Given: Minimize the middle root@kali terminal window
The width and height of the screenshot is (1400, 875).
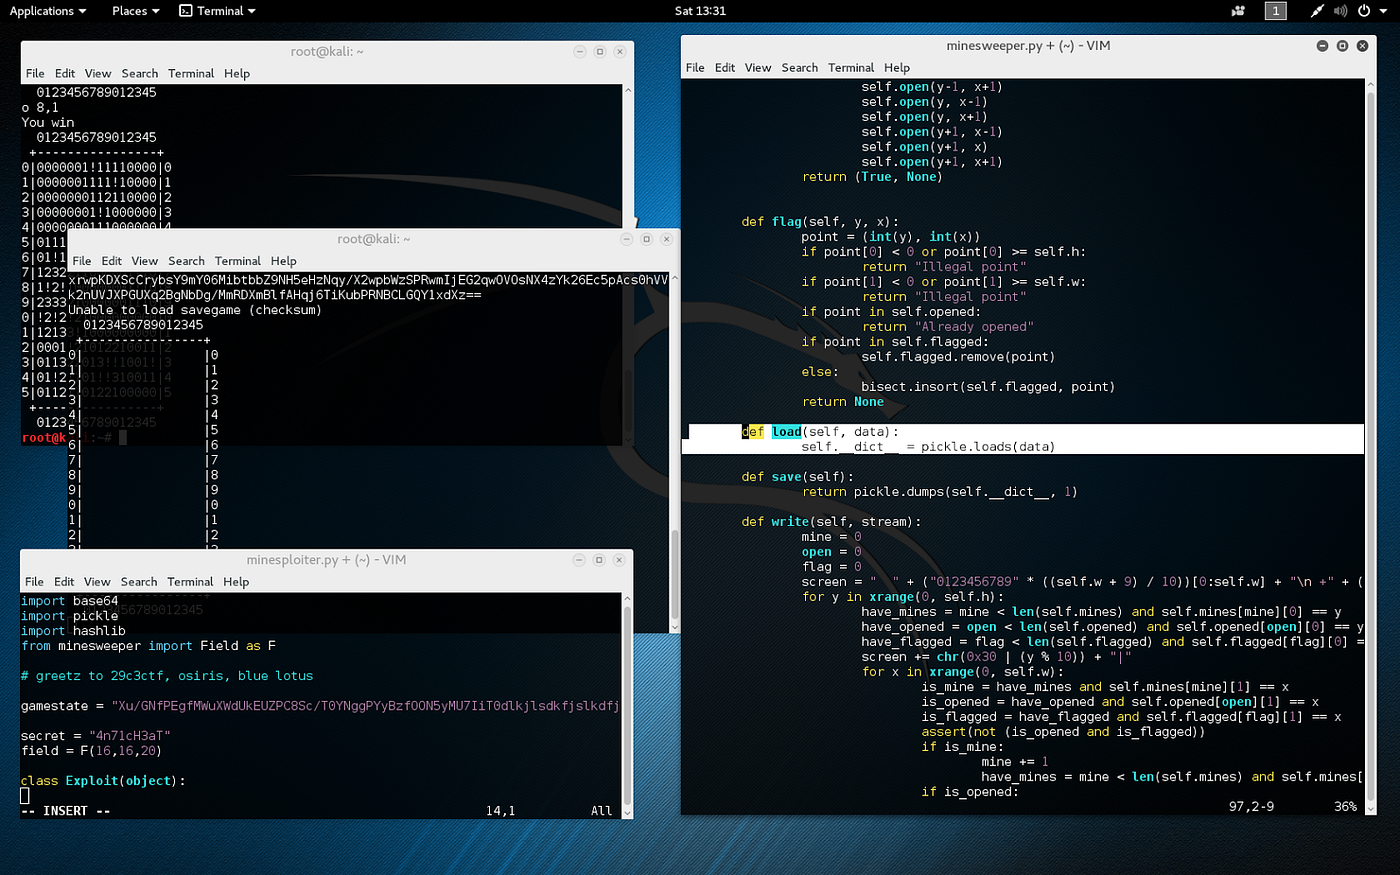Looking at the screenshot, I should click(x=627, y=239).
